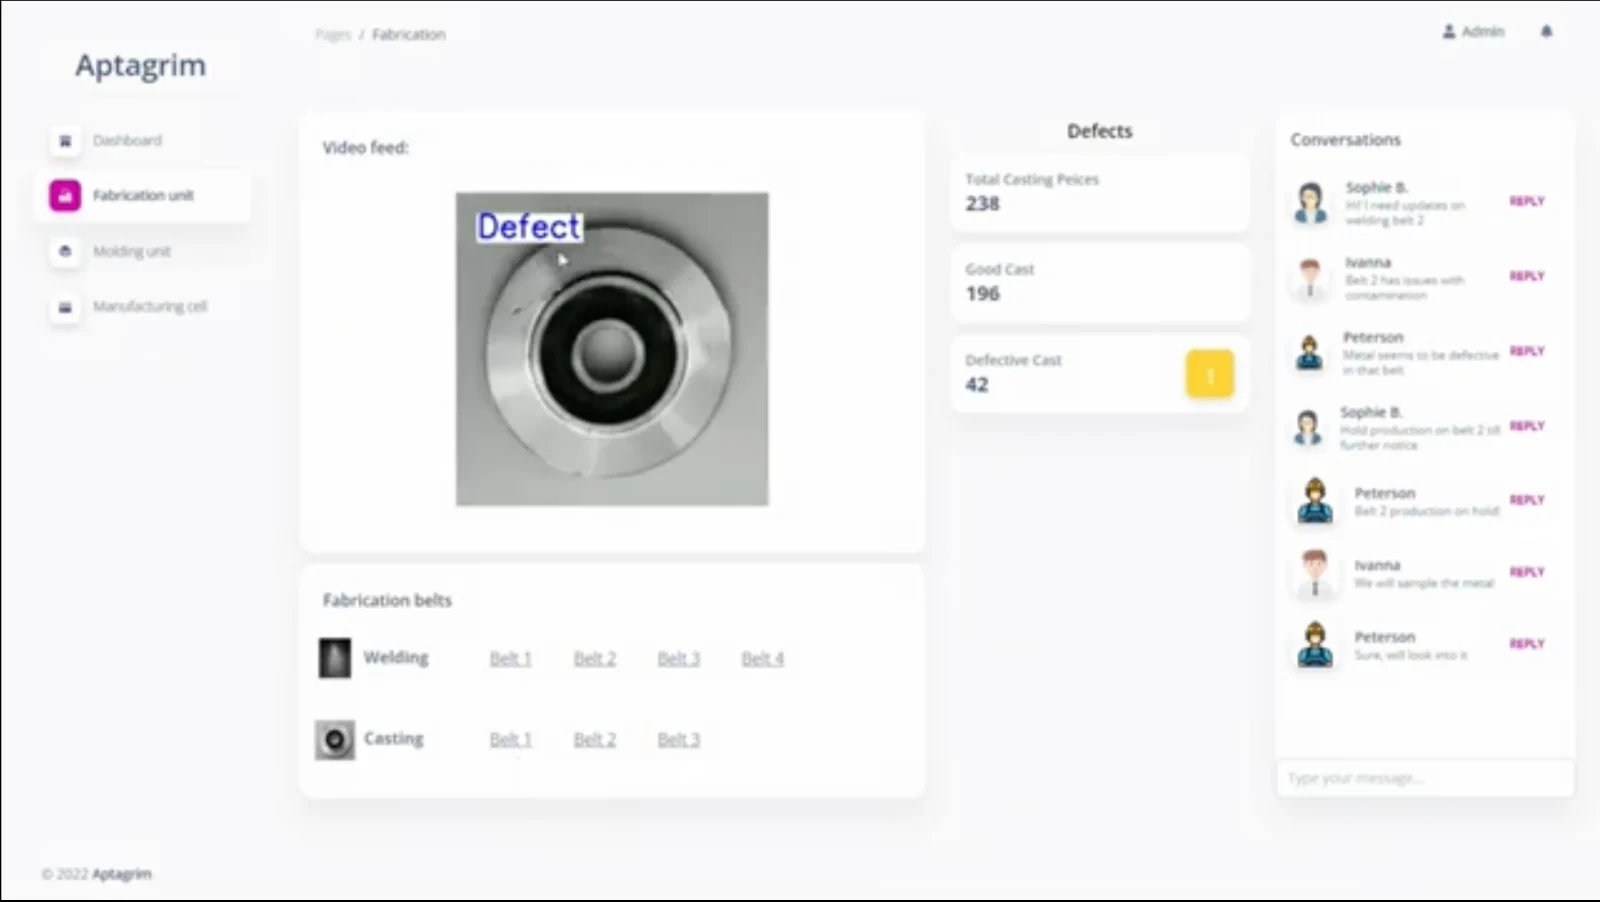
Task: Go to Dashboard menu item
Action: 127,141
